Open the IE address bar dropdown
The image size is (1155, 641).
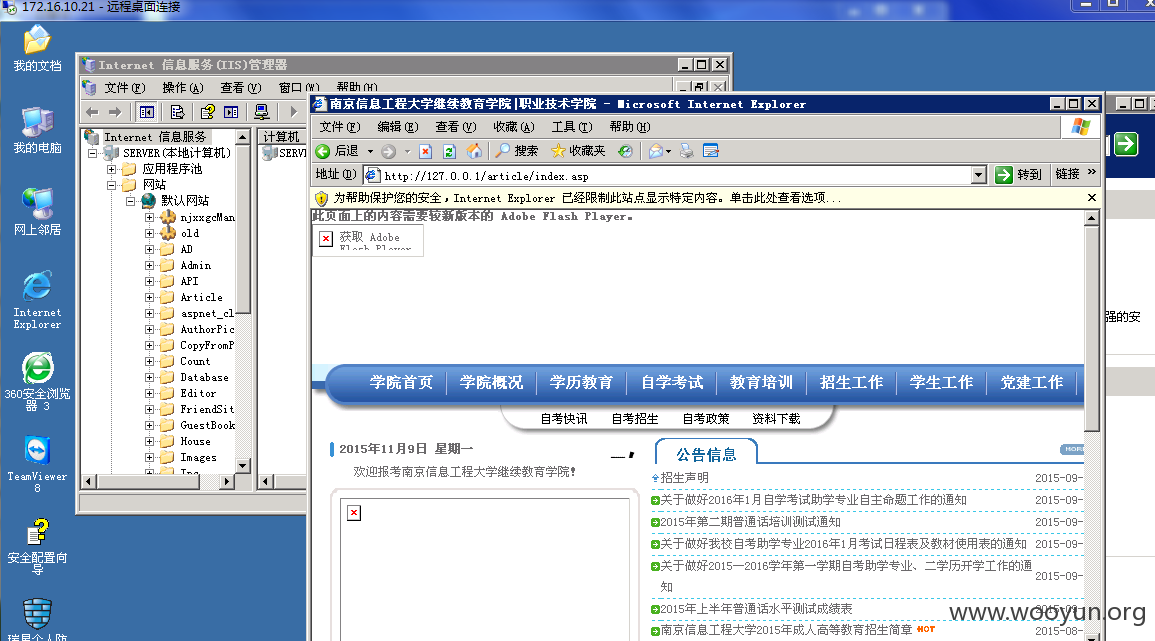(978, 175)
